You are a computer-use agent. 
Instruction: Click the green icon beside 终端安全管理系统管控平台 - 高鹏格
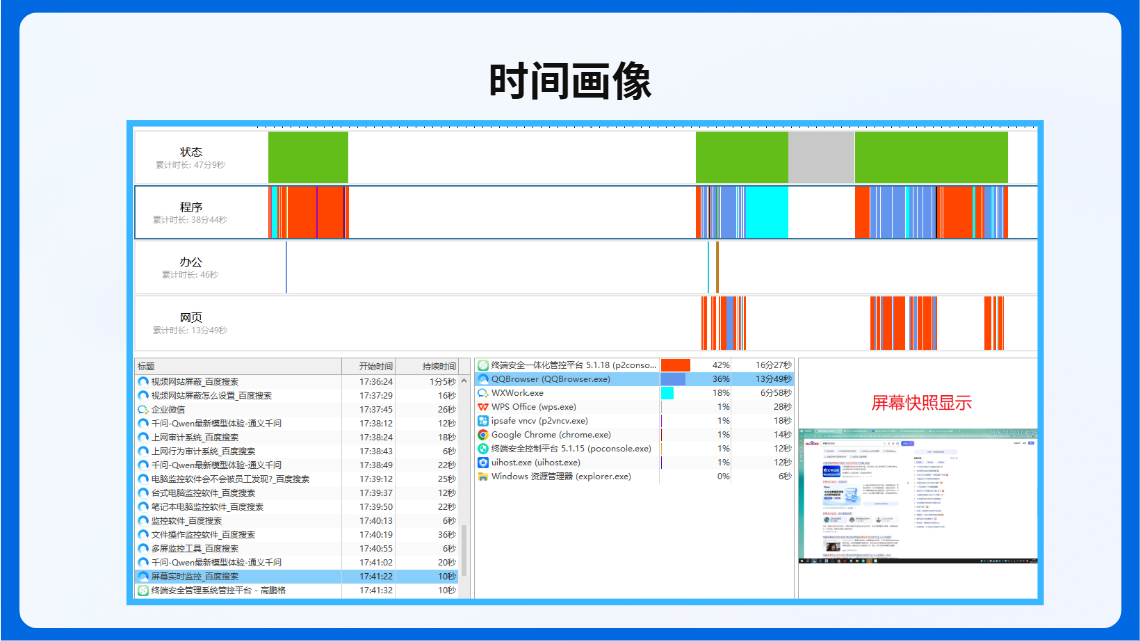coord(143,590)
